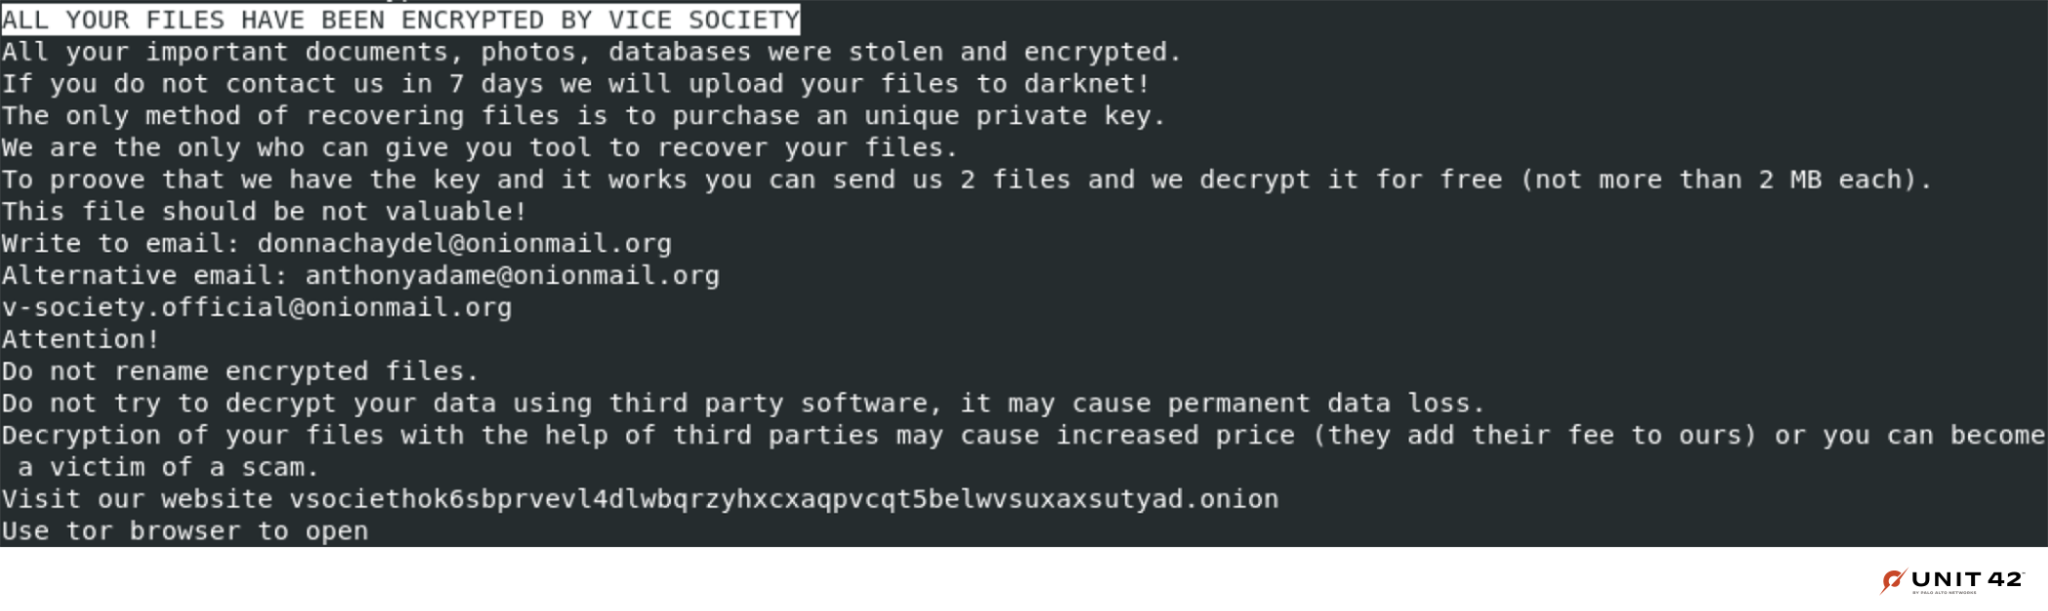Click the 'Use tor browser to open' line
The width and height of the screenshot is (2048, 611).
tap(185, 531)
